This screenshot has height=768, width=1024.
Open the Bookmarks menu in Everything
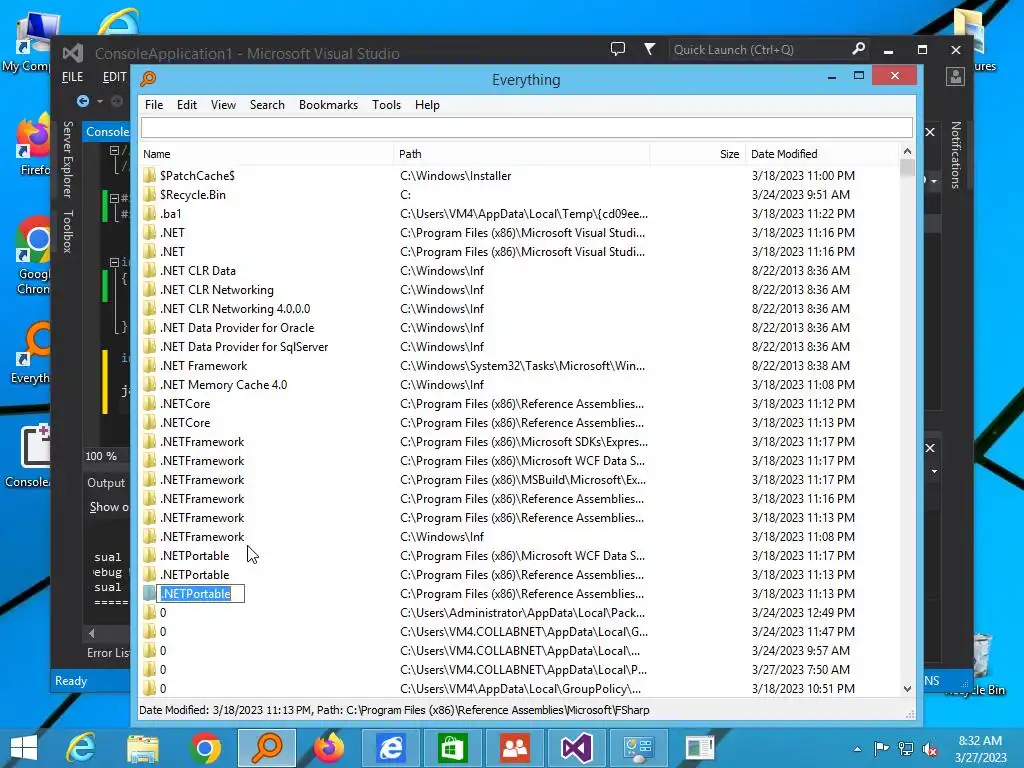(328, 104)
